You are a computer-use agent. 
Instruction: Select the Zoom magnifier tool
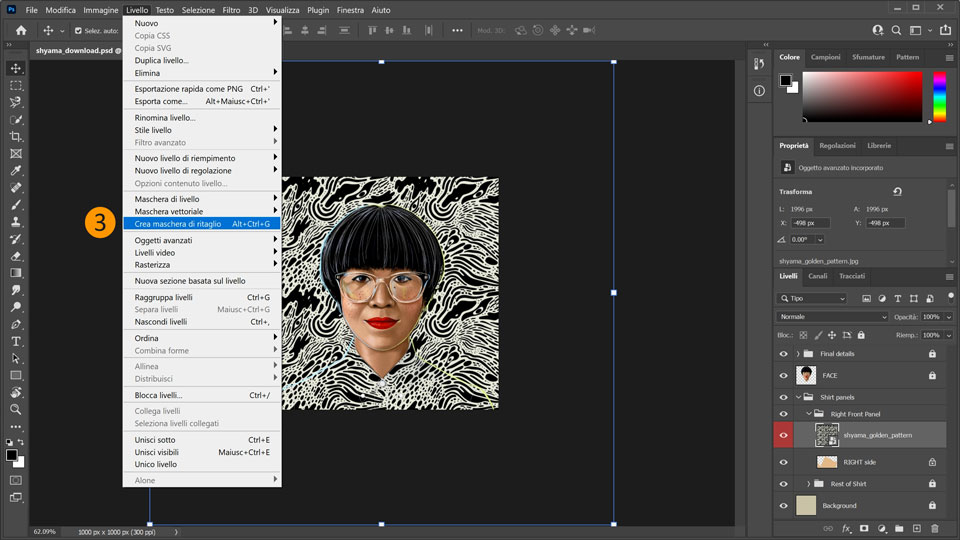tap(16, 409)
